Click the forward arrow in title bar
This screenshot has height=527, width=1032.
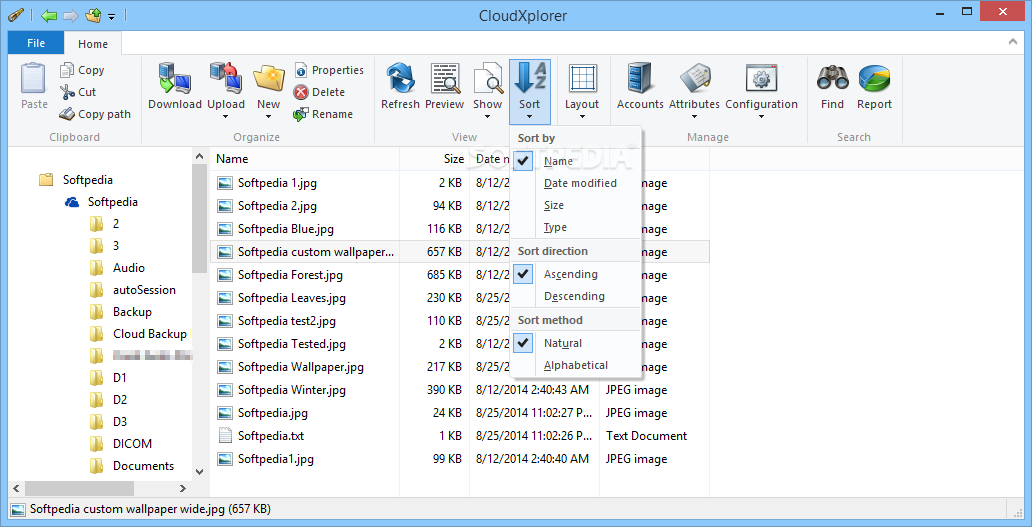tap(70, 14)
